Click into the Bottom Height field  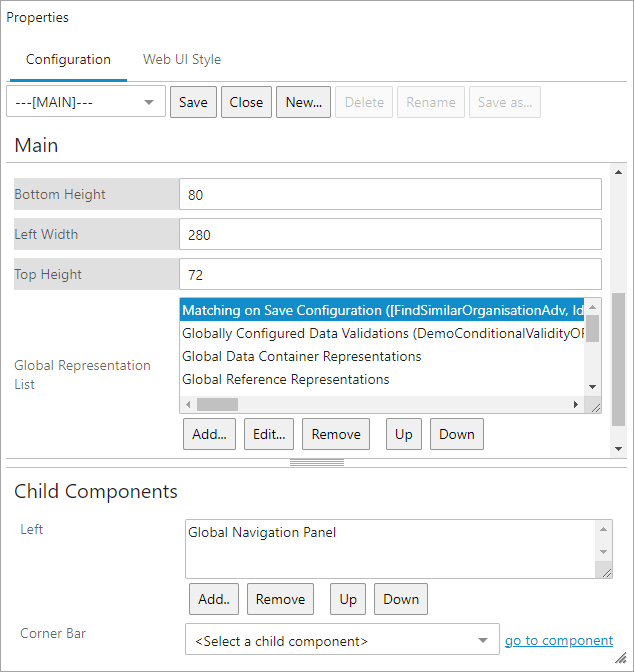click(x=390, y=194)
